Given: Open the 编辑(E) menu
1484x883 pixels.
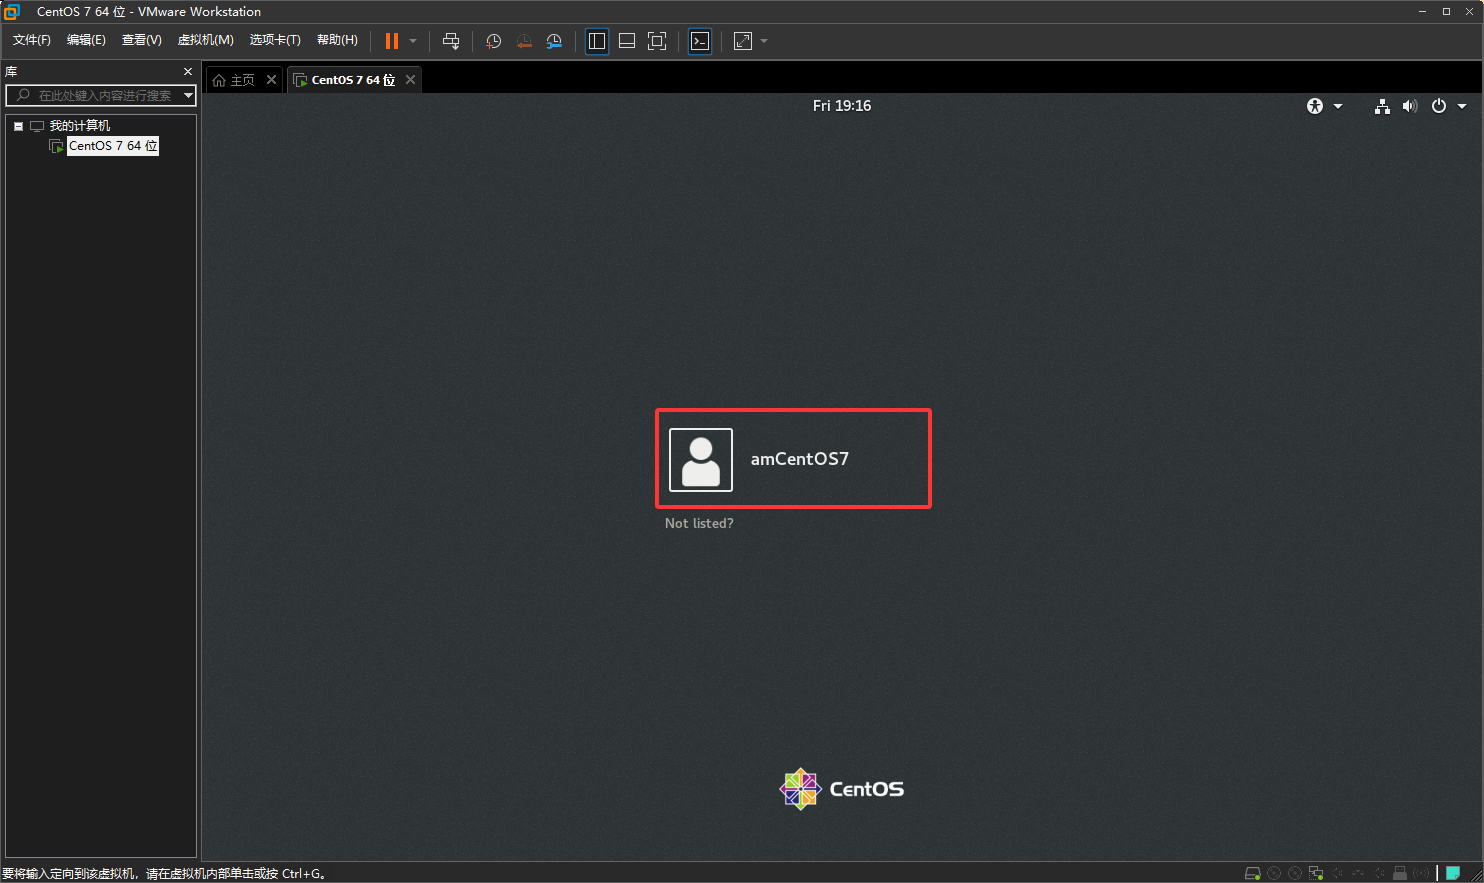Looking at the screenshot, I should [x=86, y=40].
